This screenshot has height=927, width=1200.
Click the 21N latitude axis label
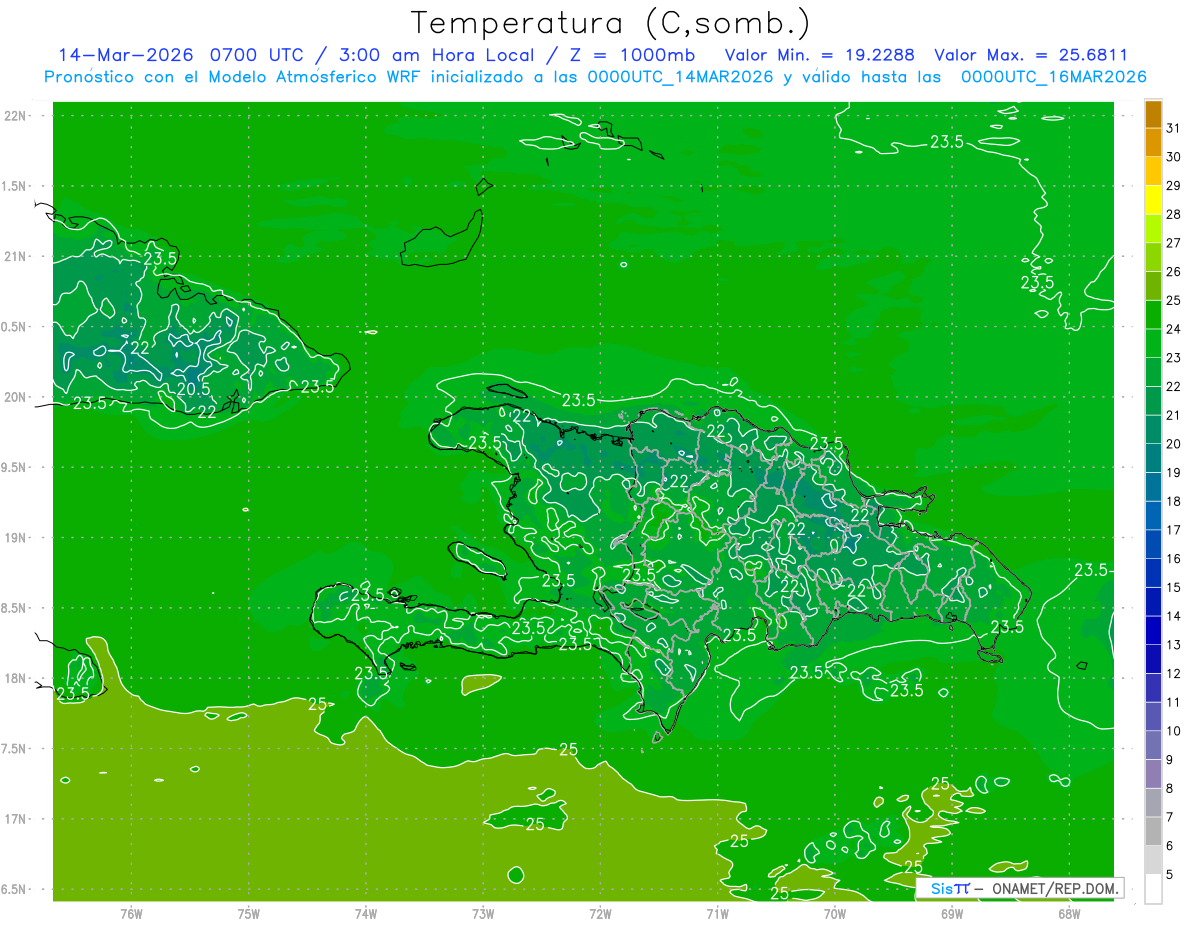pyautogui.click(x=14, y=257)
